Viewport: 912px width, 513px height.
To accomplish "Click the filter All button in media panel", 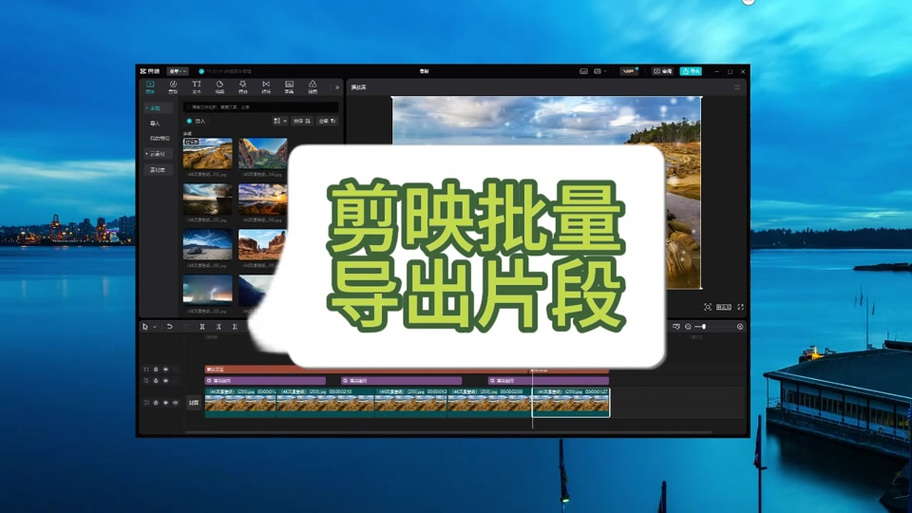I will 327,121.
